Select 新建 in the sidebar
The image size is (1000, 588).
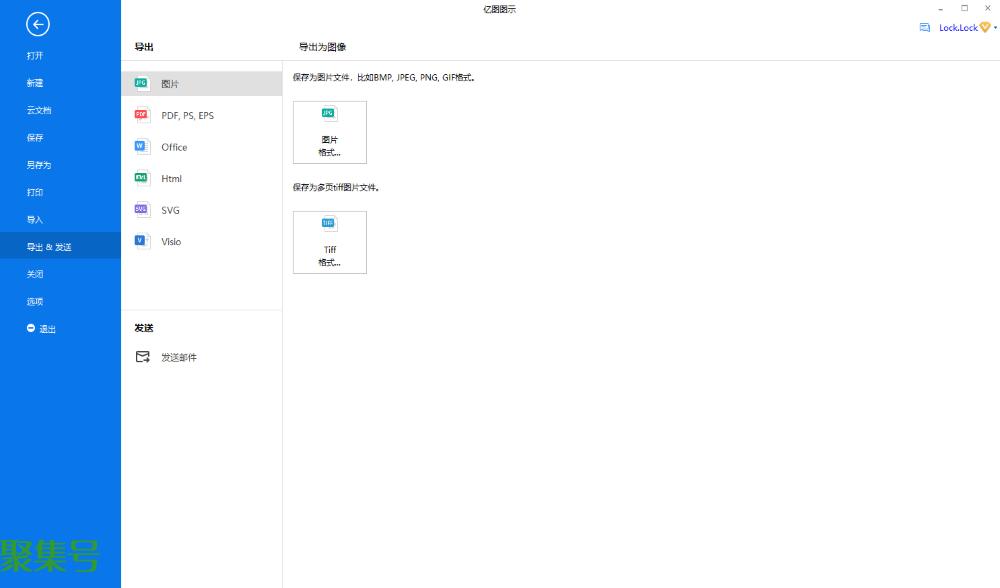pyautogui.click(x=35, y=83)
